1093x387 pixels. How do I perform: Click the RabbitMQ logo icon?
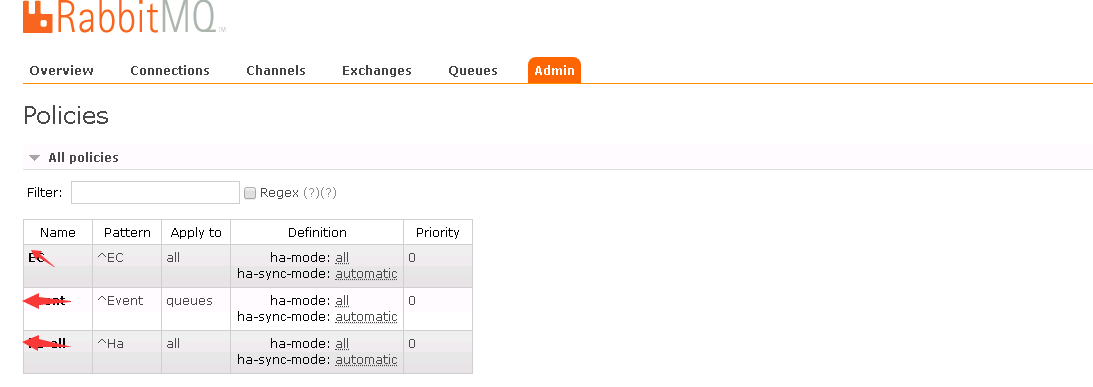pos(38,15)
